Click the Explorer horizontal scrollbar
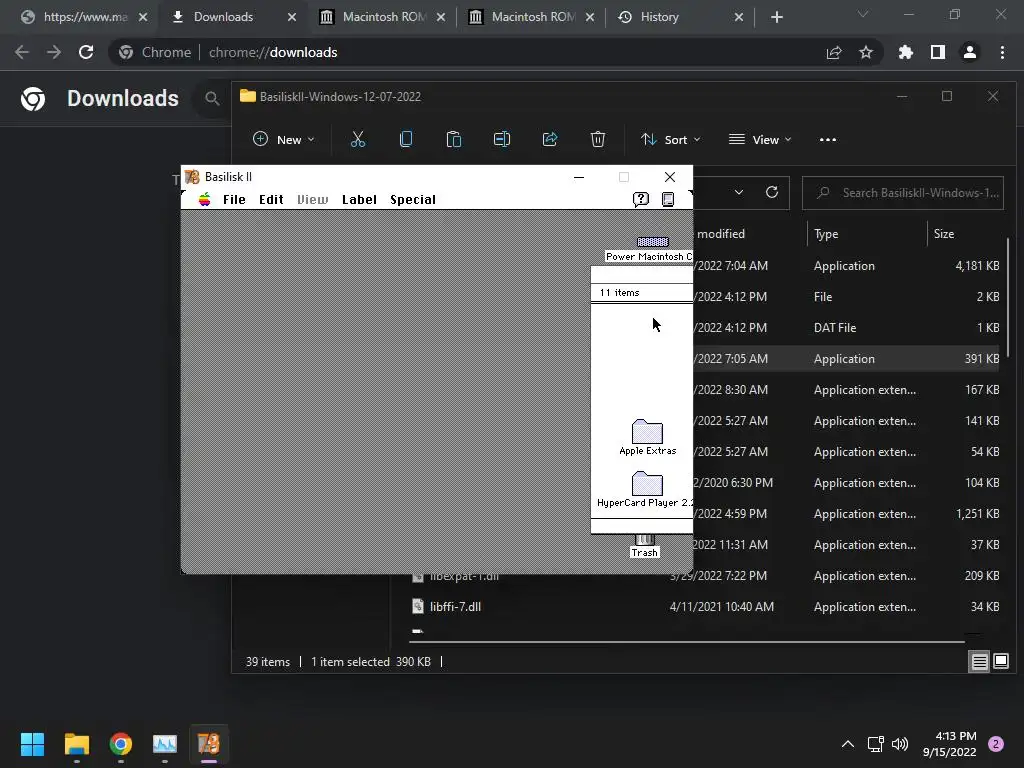Viewport: 1024px width, 768px height. tap(686, 642)
